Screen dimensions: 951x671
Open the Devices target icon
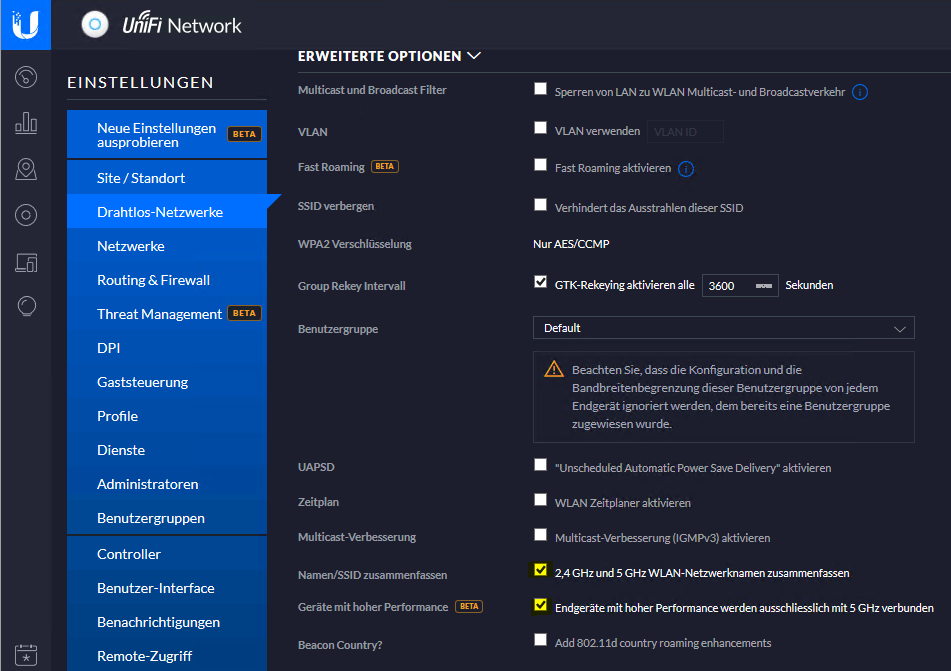point(26,215)
